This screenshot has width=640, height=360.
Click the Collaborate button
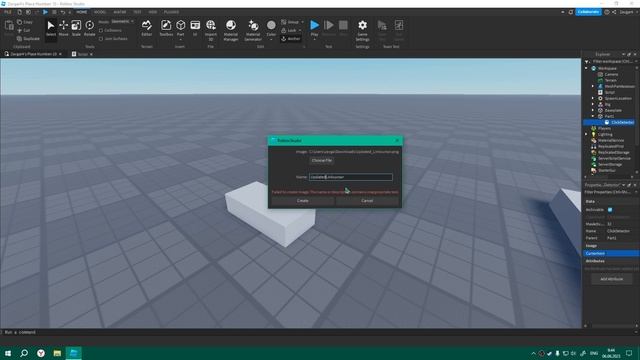pos(588,12)
